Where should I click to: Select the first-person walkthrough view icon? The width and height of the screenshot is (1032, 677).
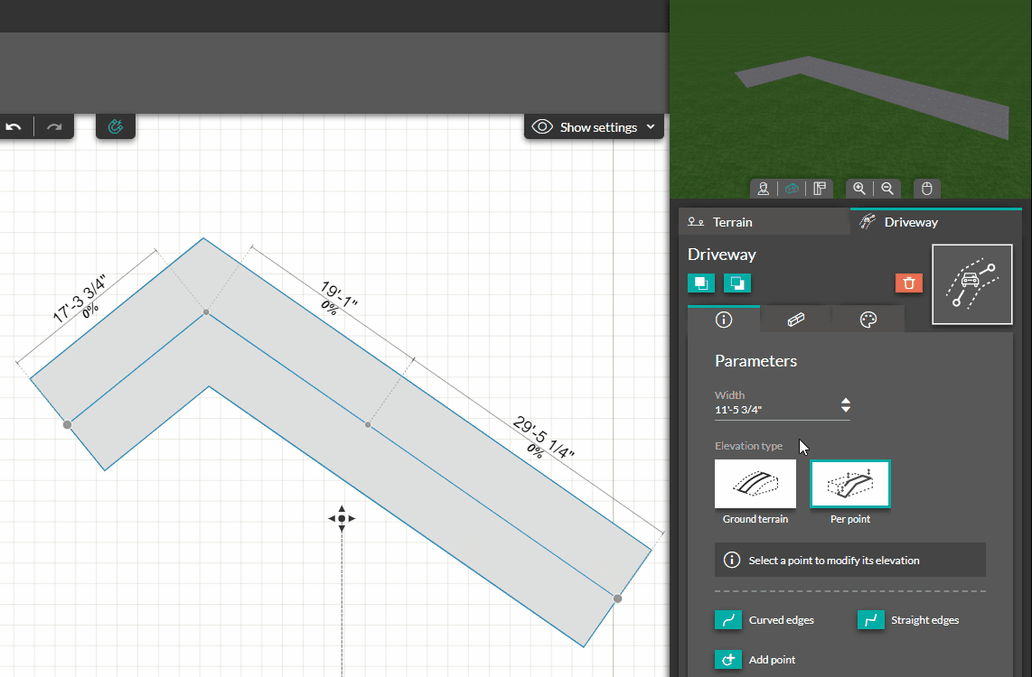764,188
